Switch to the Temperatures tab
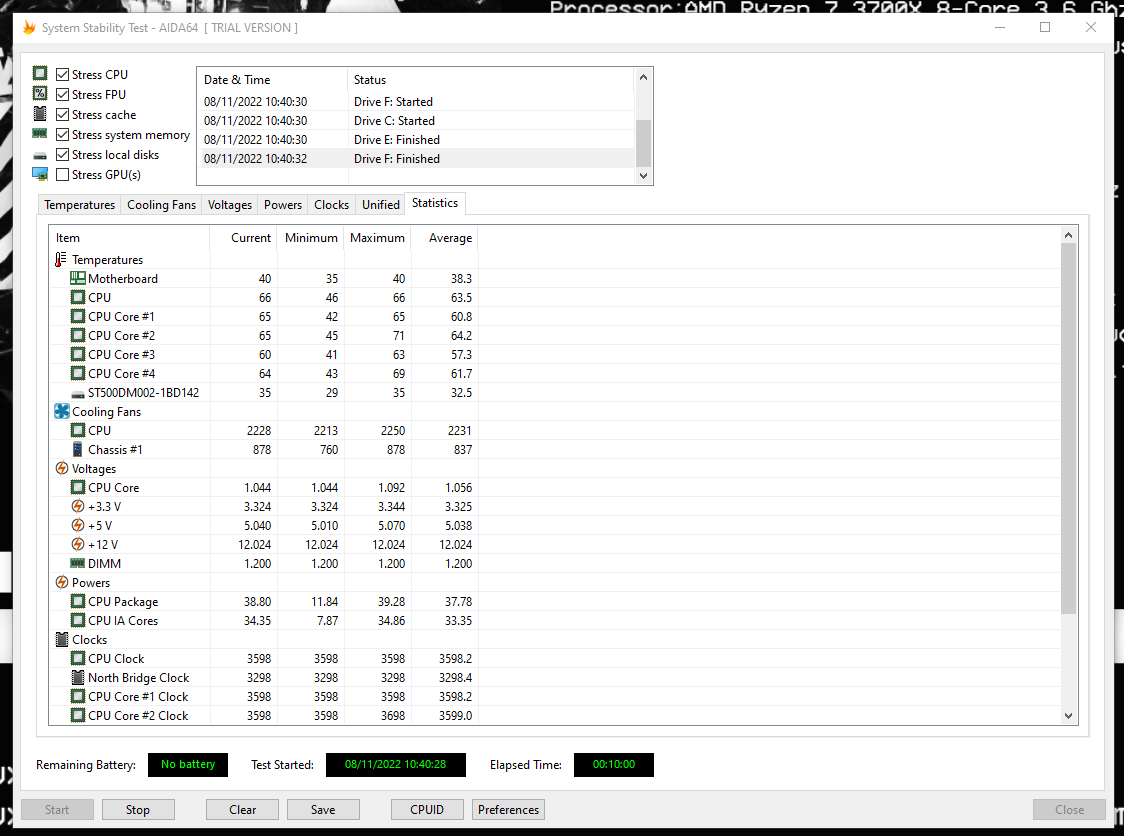Viewport: 1124px width, 836px height. click(79, 204)
